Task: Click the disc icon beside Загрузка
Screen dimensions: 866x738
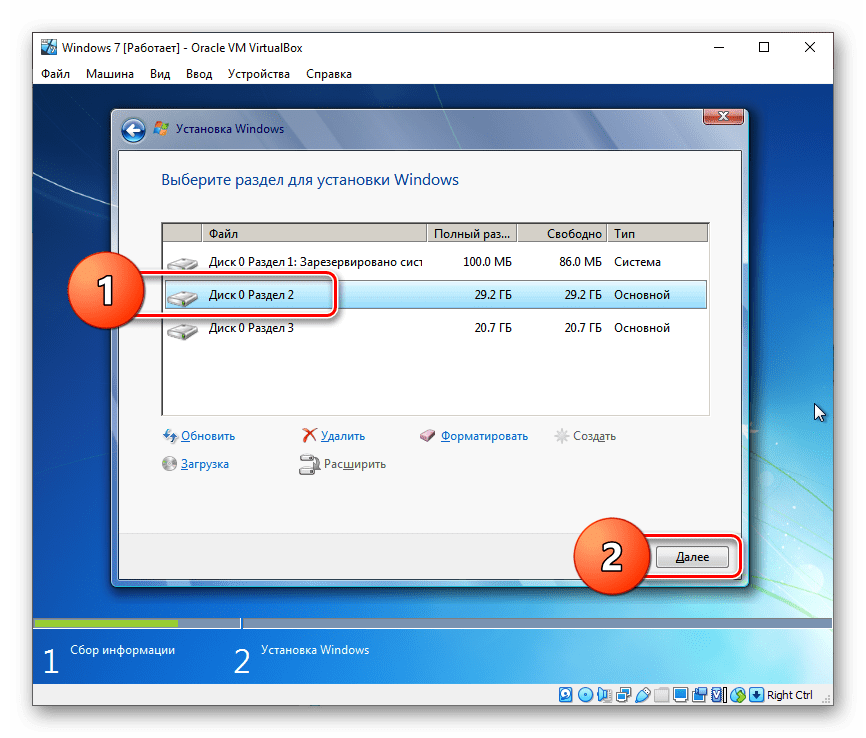Action: click(170, 463)
